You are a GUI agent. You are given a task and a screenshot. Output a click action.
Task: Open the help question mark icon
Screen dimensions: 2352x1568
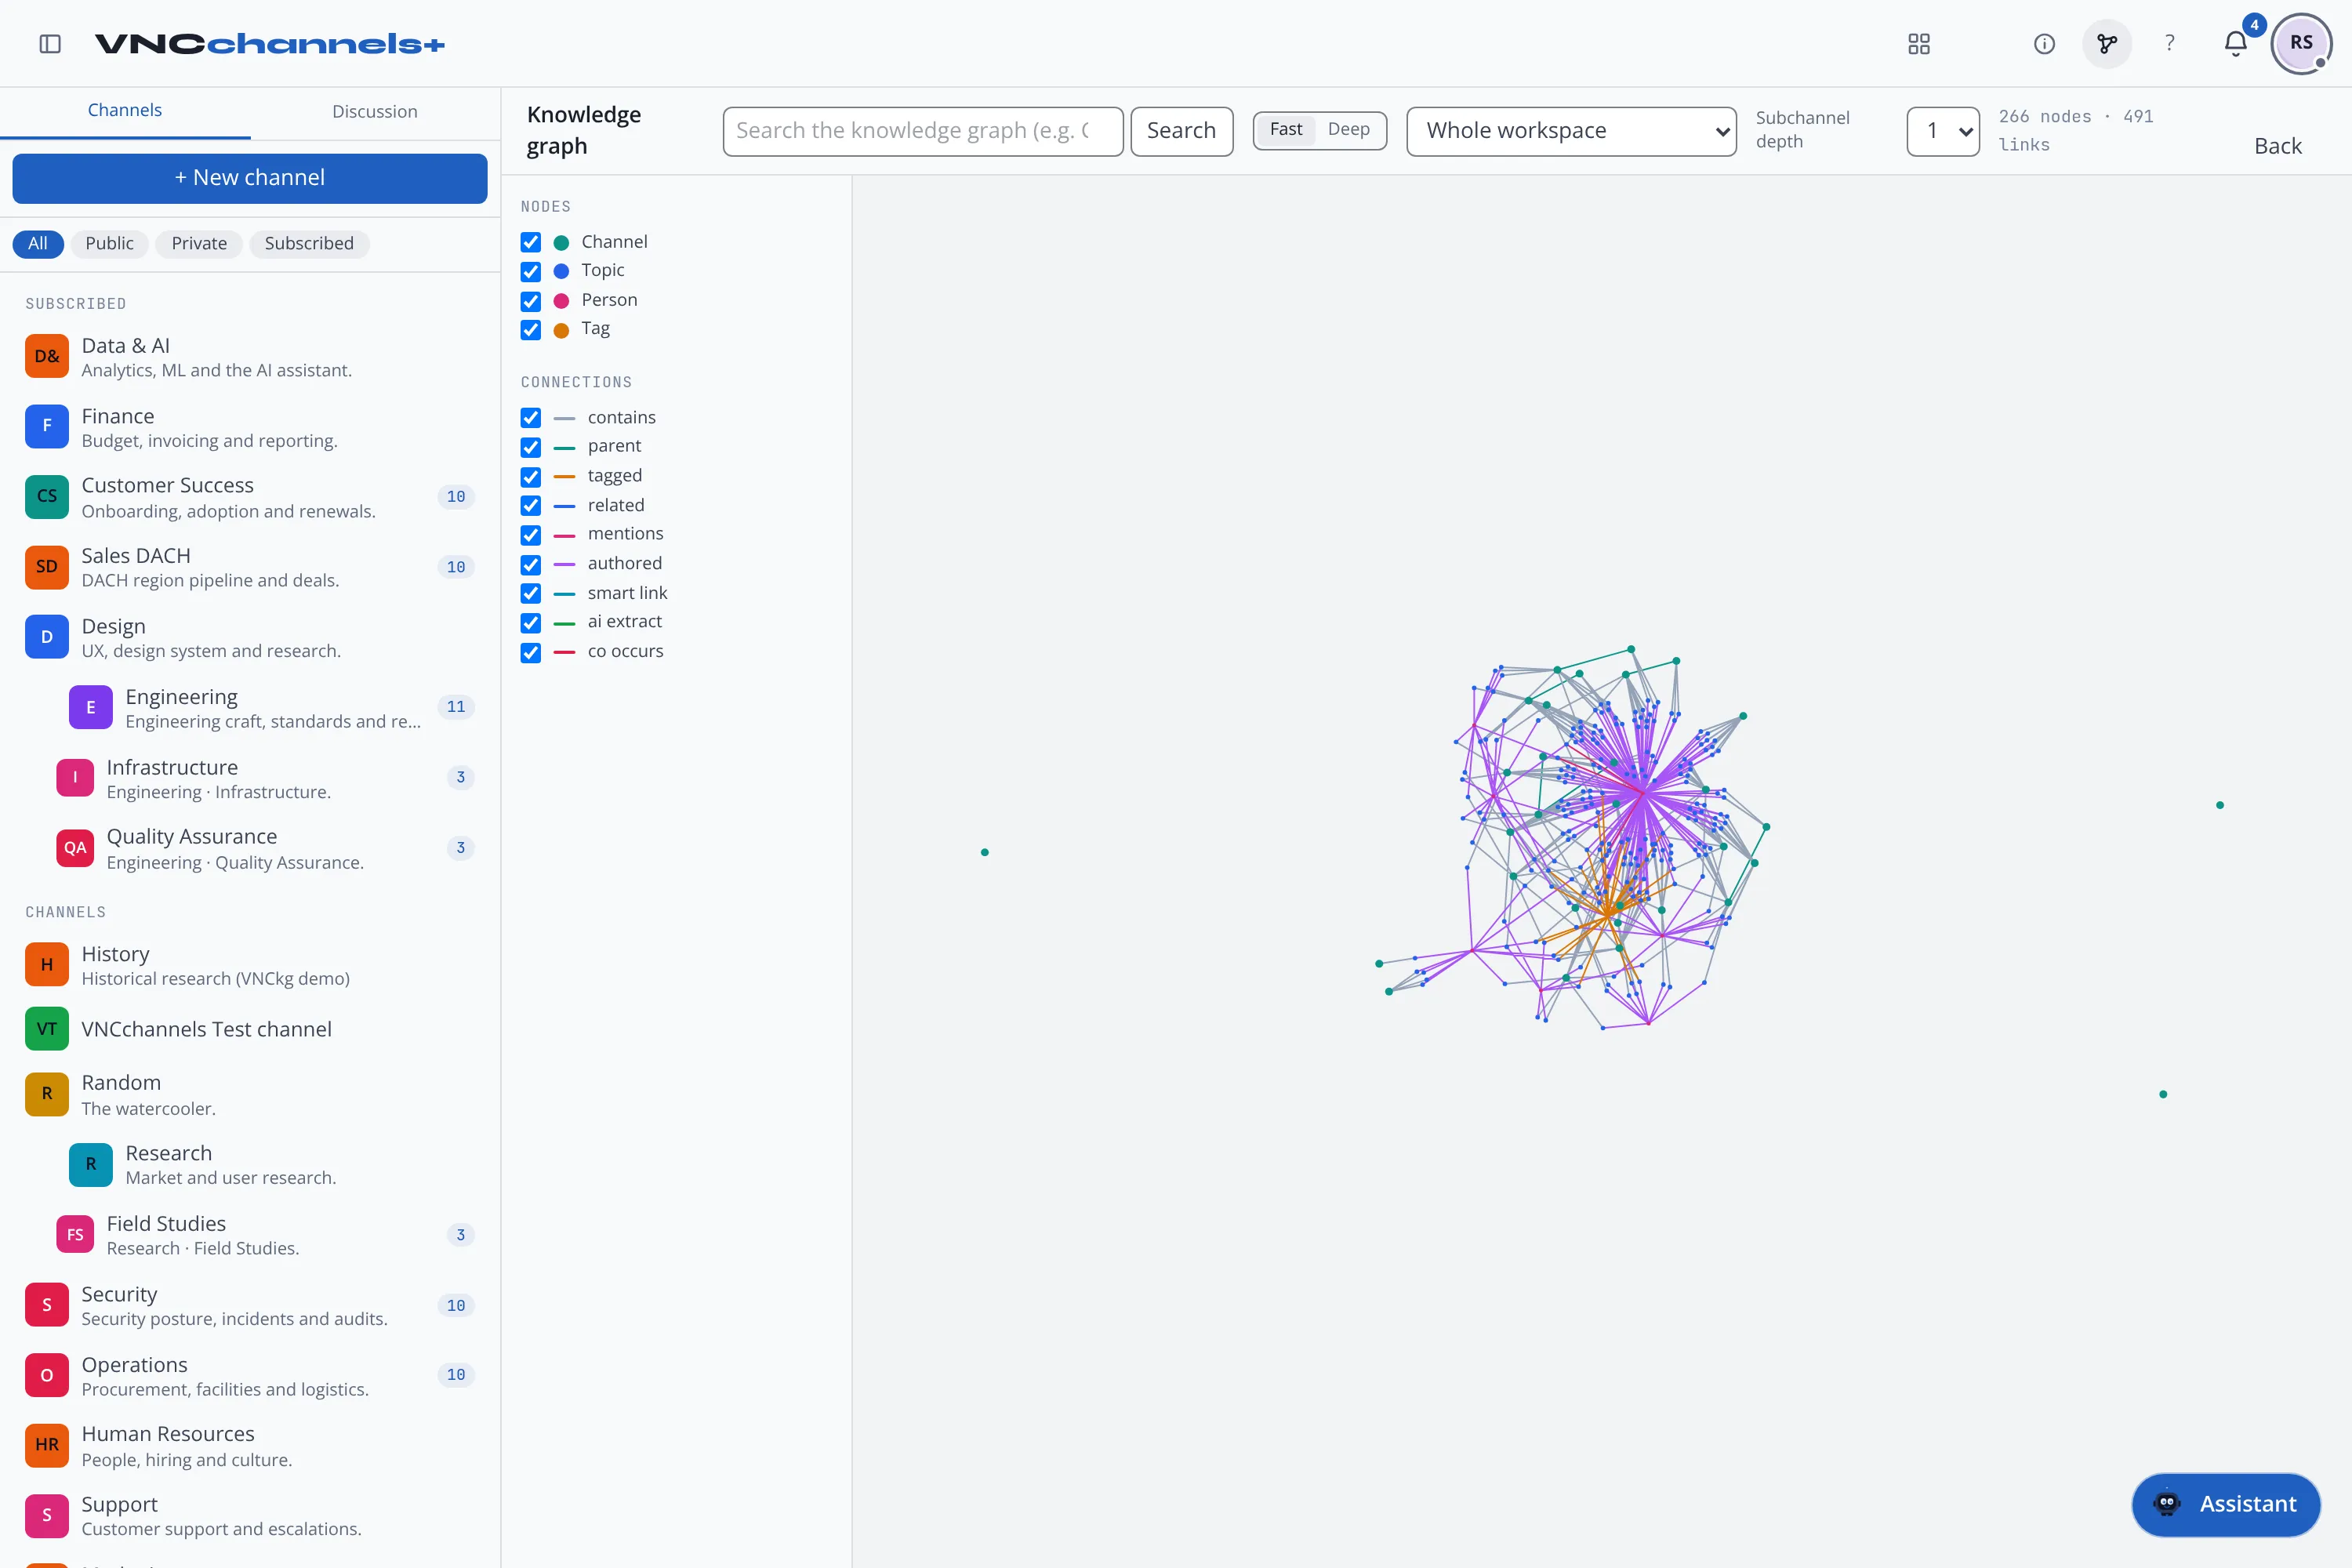2169,44
